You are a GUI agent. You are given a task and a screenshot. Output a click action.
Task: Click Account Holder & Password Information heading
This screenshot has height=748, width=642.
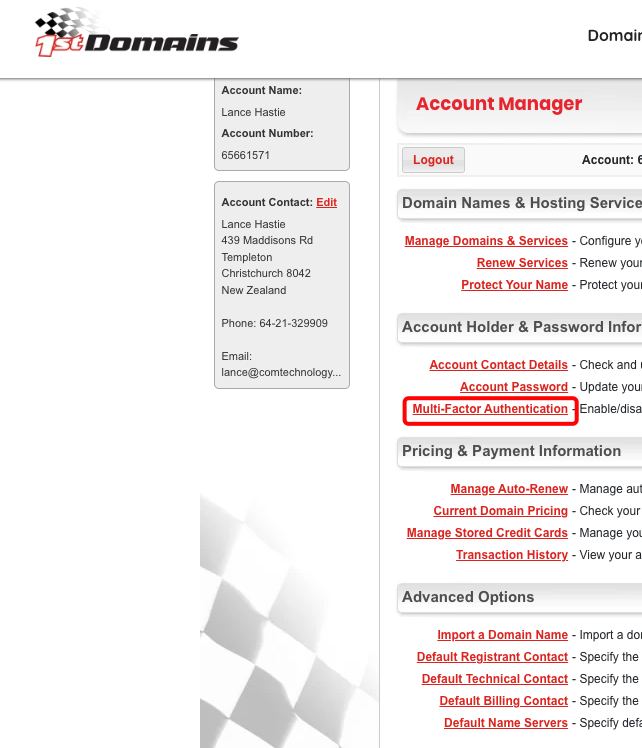522,327
